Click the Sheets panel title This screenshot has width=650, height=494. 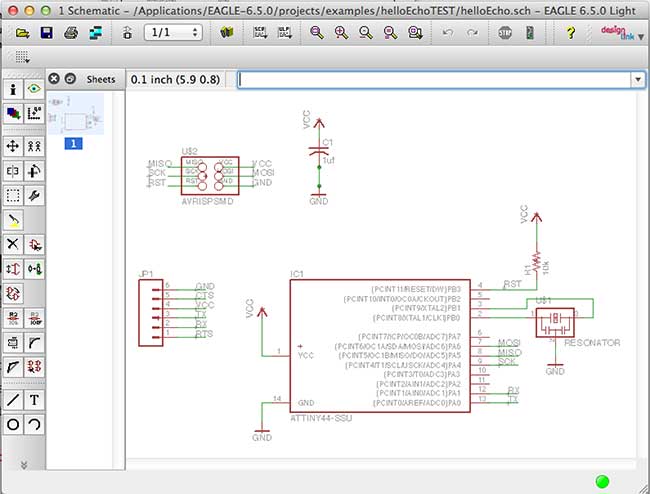[x=101, y=79]
